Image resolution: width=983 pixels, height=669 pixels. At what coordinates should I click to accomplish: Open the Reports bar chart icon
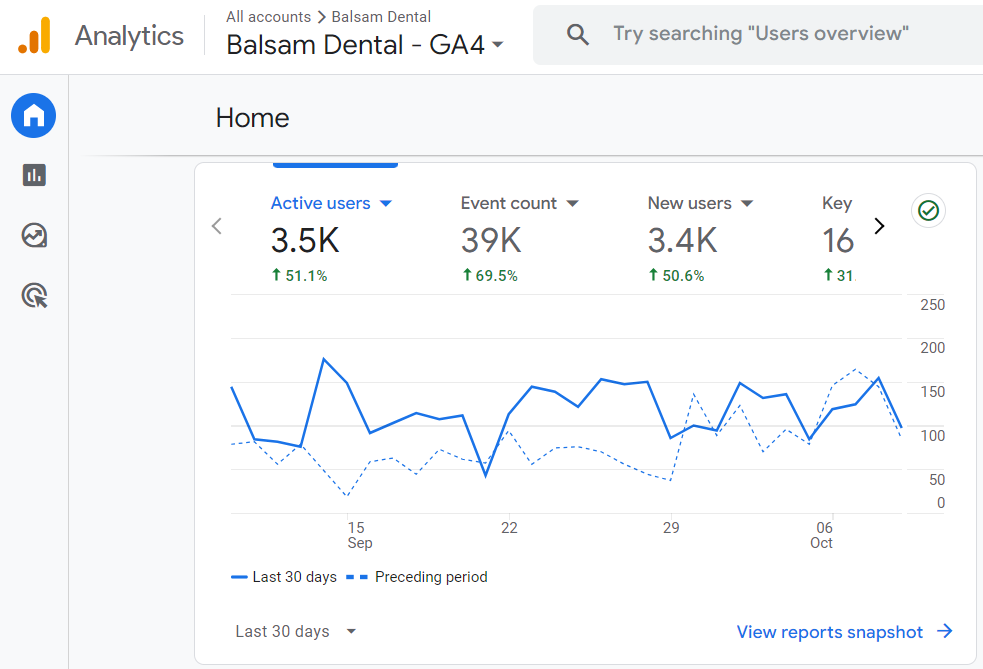(x=34, y=175)
